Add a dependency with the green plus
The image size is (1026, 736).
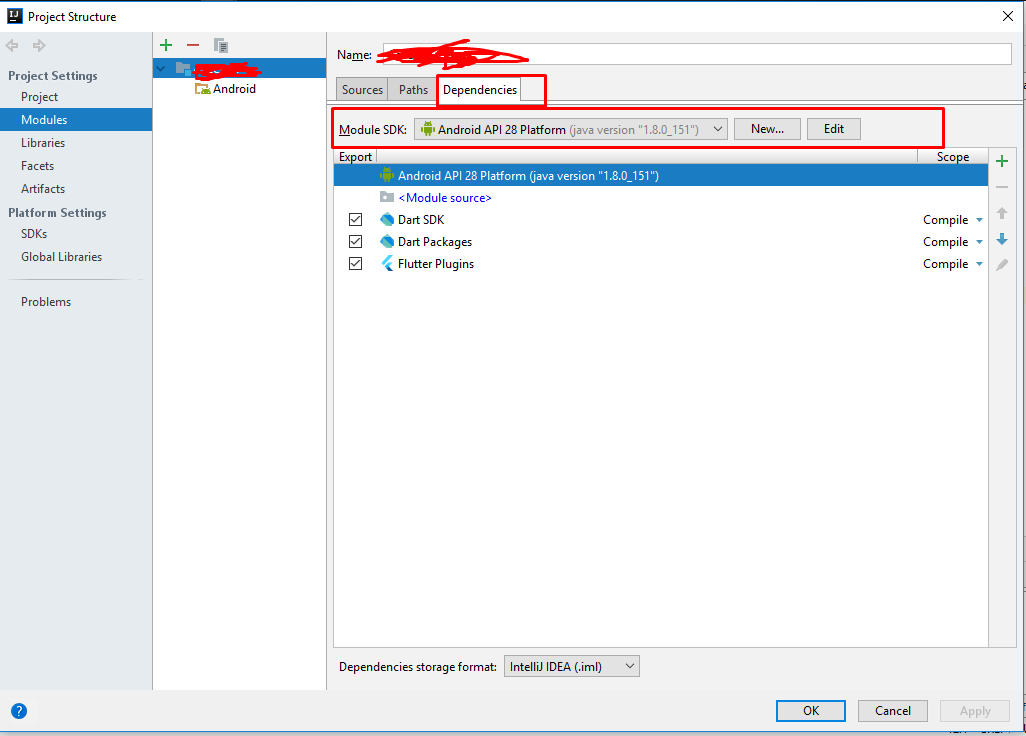[x=1002, y=161]
